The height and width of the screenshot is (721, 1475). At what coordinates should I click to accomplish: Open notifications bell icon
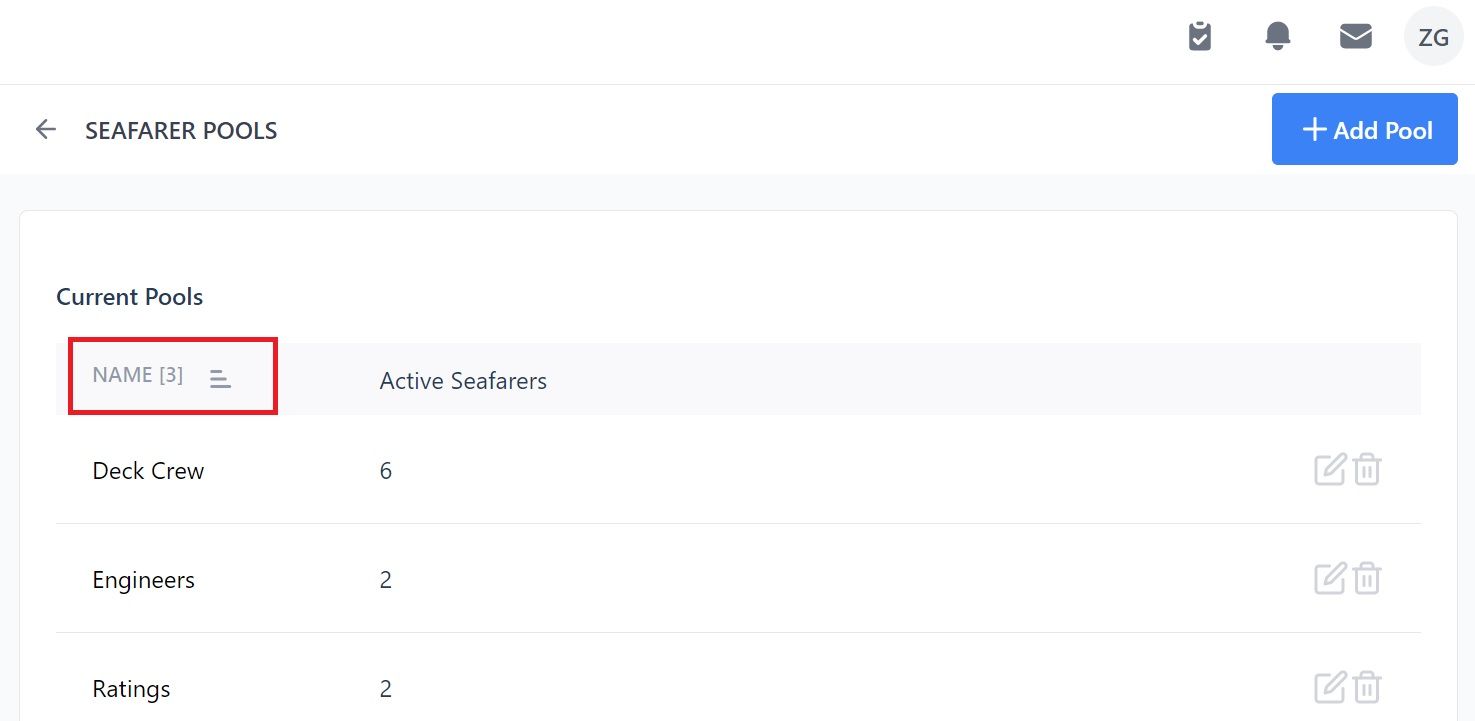point(1277,37)
